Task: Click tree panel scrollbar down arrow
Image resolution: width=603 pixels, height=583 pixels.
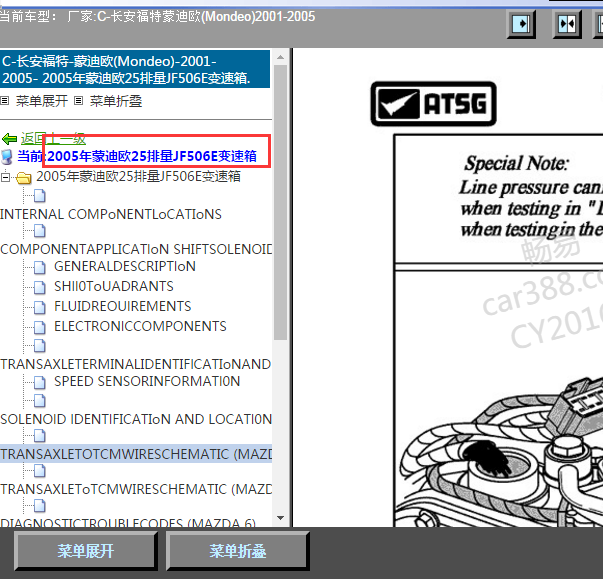Action: pyautogui.click(x=281, y=518)
